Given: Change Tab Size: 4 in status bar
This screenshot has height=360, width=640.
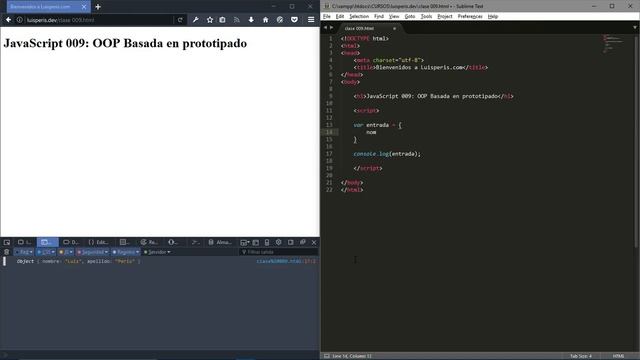Looking at the screenshot, I should point(580,356).
